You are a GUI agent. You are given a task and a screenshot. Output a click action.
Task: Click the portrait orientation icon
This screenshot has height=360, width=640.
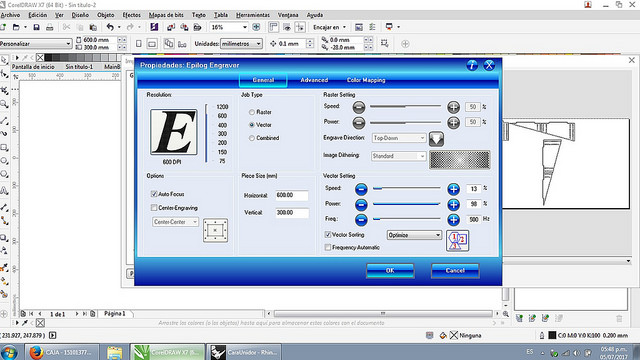pos(139,44)
